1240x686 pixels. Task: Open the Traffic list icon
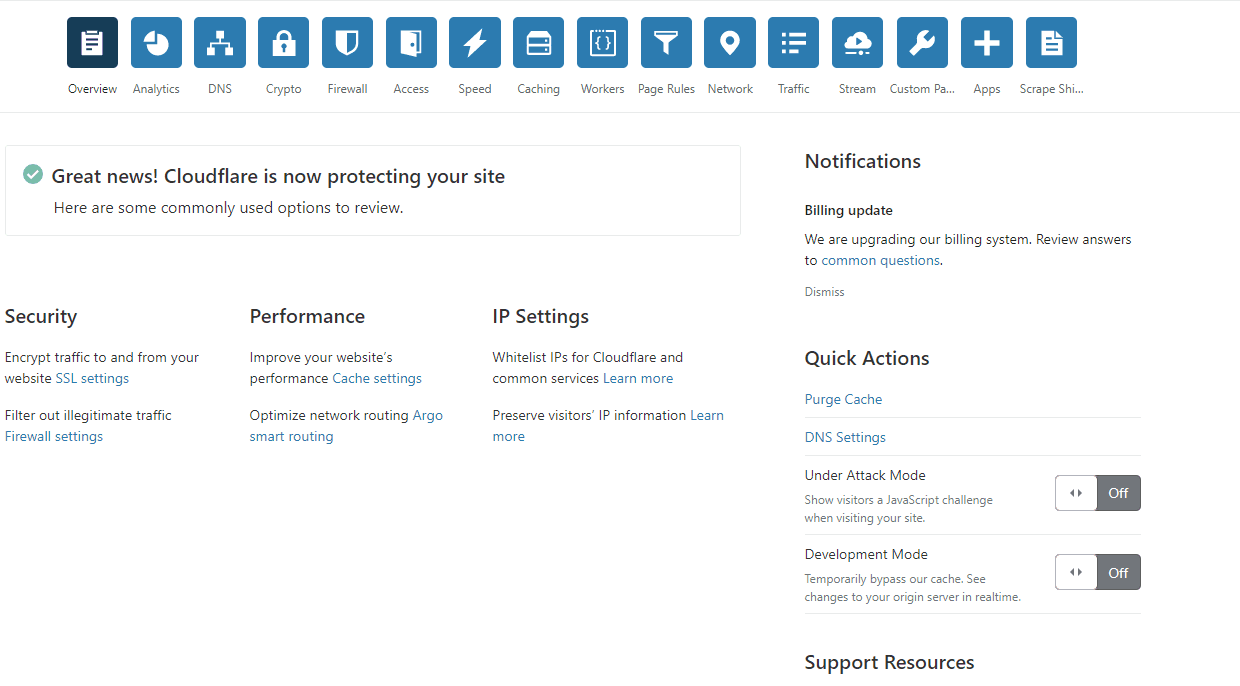coord(794,43)
